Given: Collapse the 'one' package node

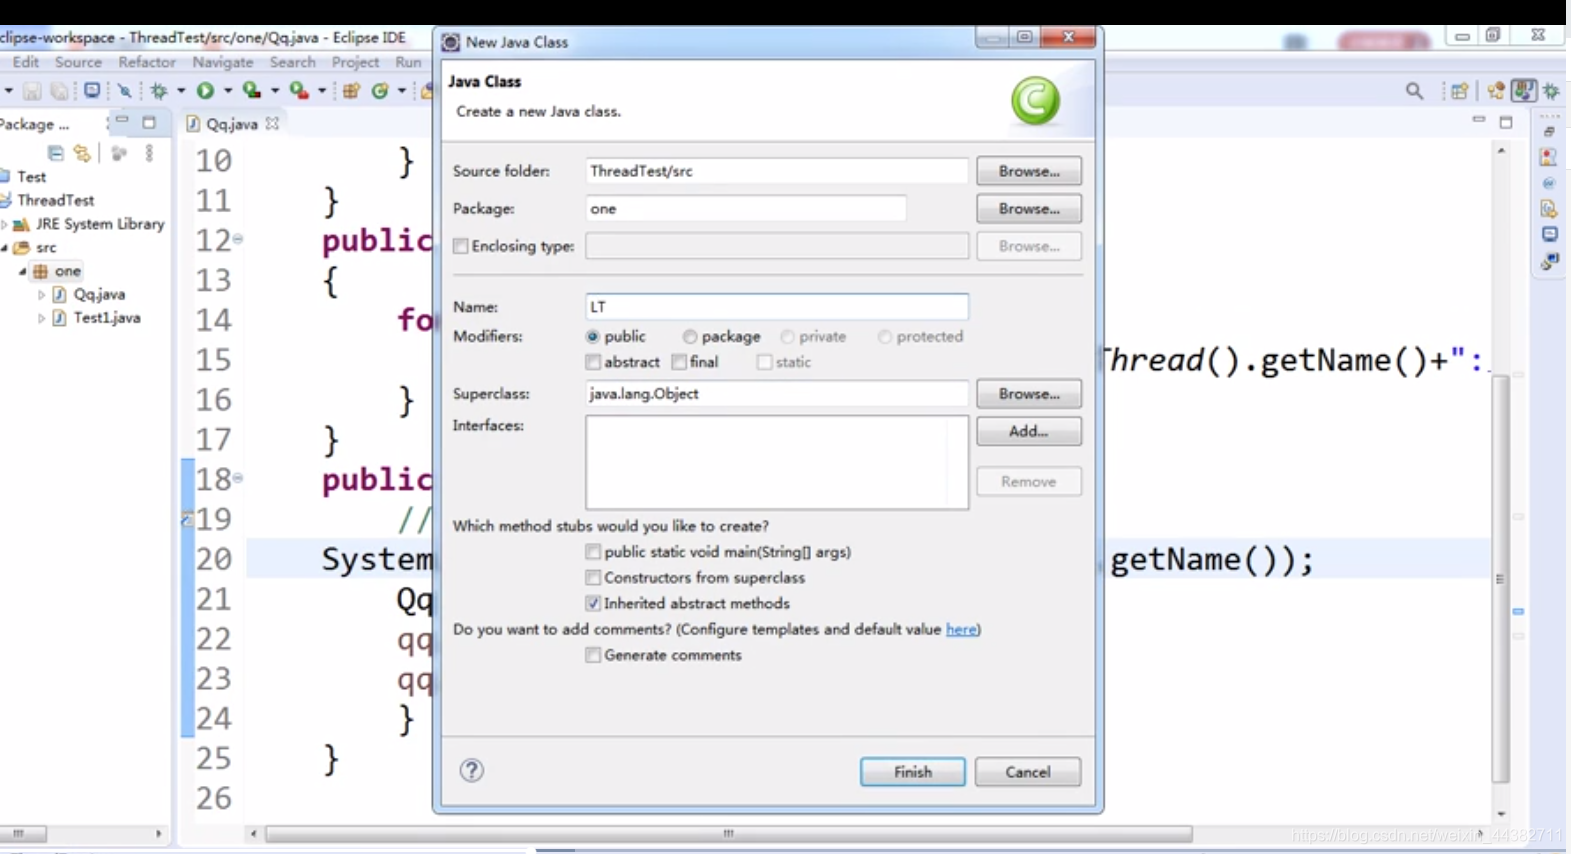Looking at the screenshot, I should 22,271.
